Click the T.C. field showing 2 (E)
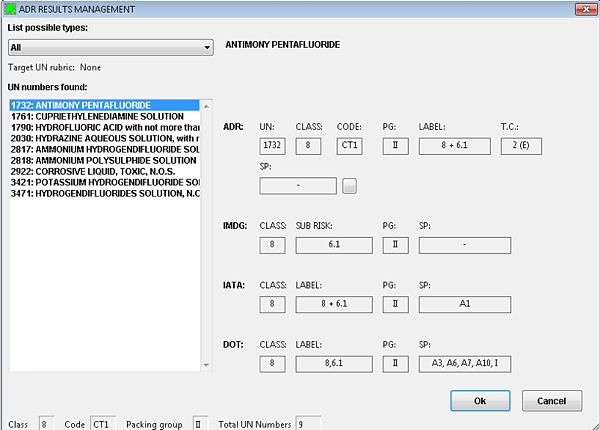 click(521, 146)
